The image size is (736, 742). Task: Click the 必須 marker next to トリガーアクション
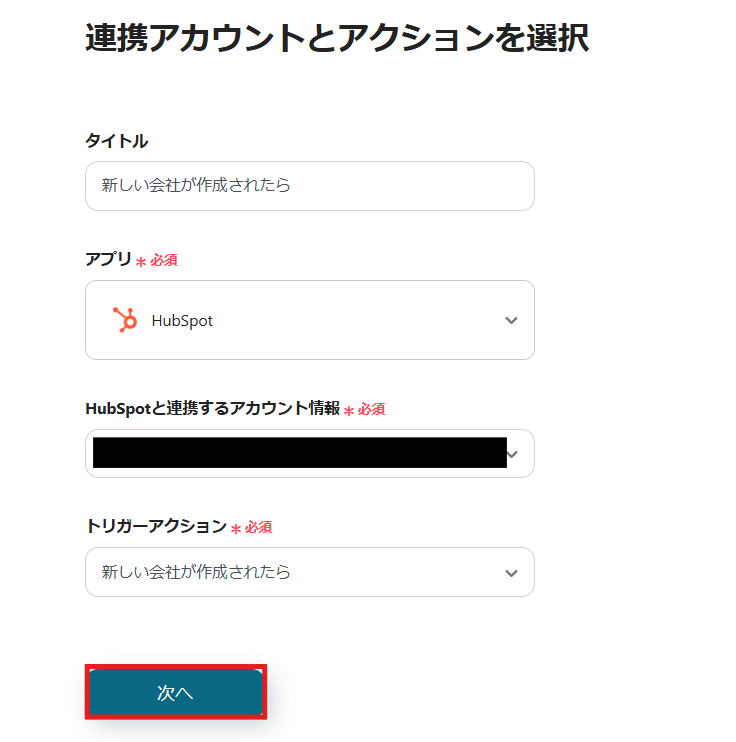259,527
